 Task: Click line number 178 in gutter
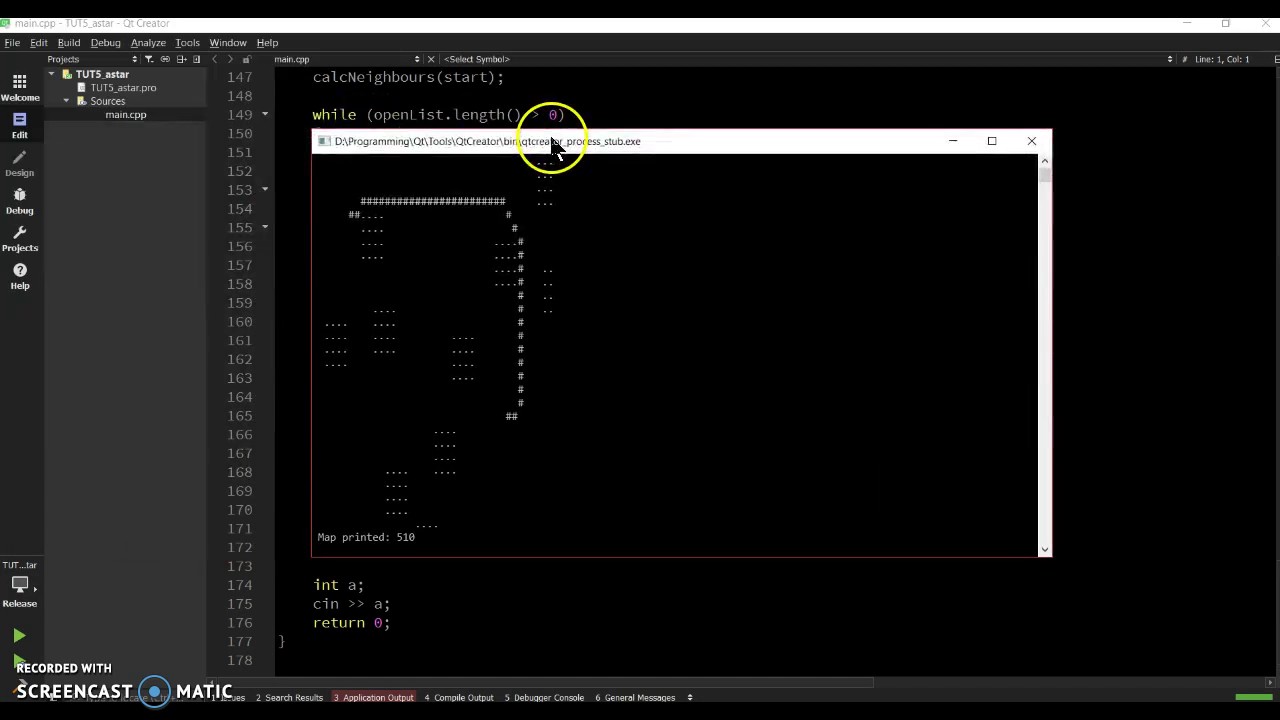[239, 660]
